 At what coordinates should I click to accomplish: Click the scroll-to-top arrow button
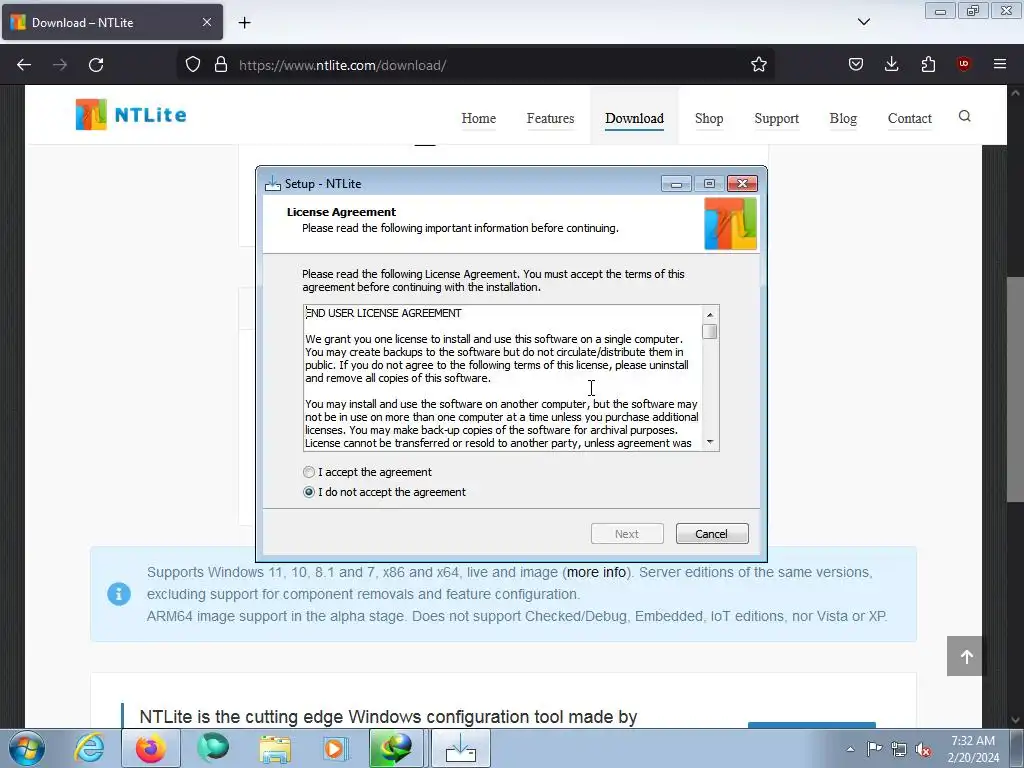coord(965,656)
